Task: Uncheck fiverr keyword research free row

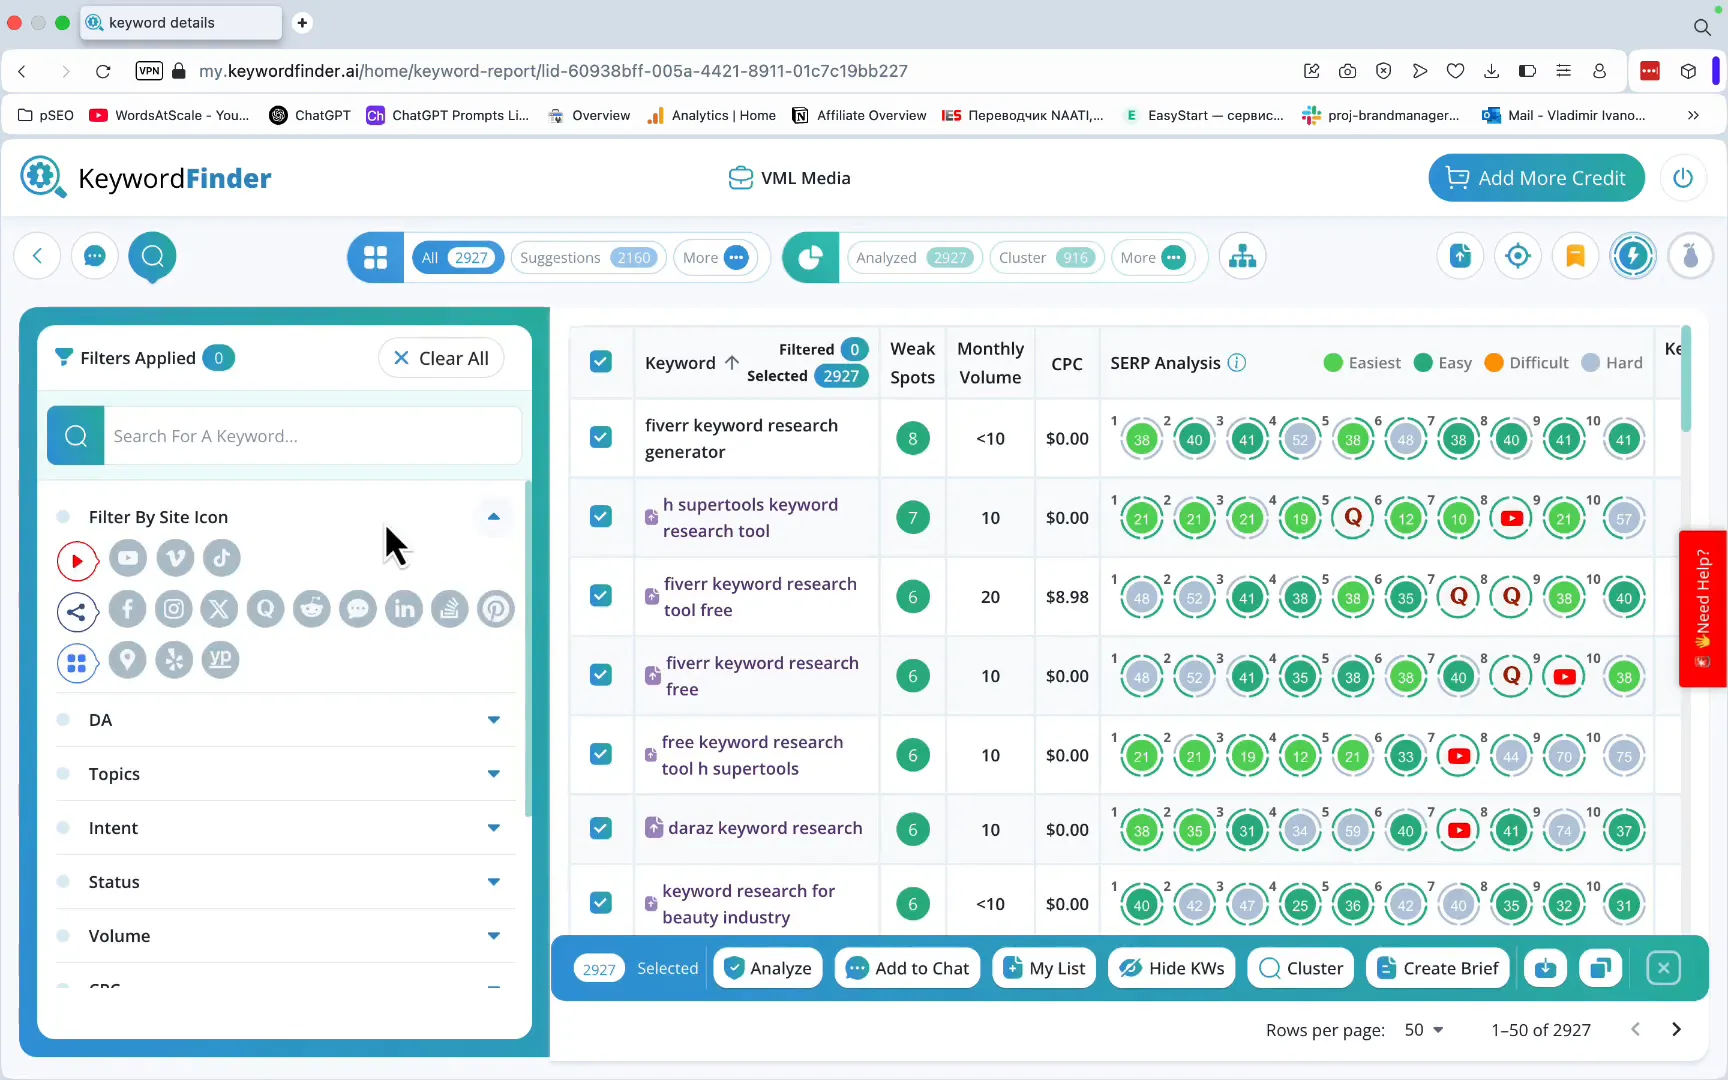Action: click(601, 674)
